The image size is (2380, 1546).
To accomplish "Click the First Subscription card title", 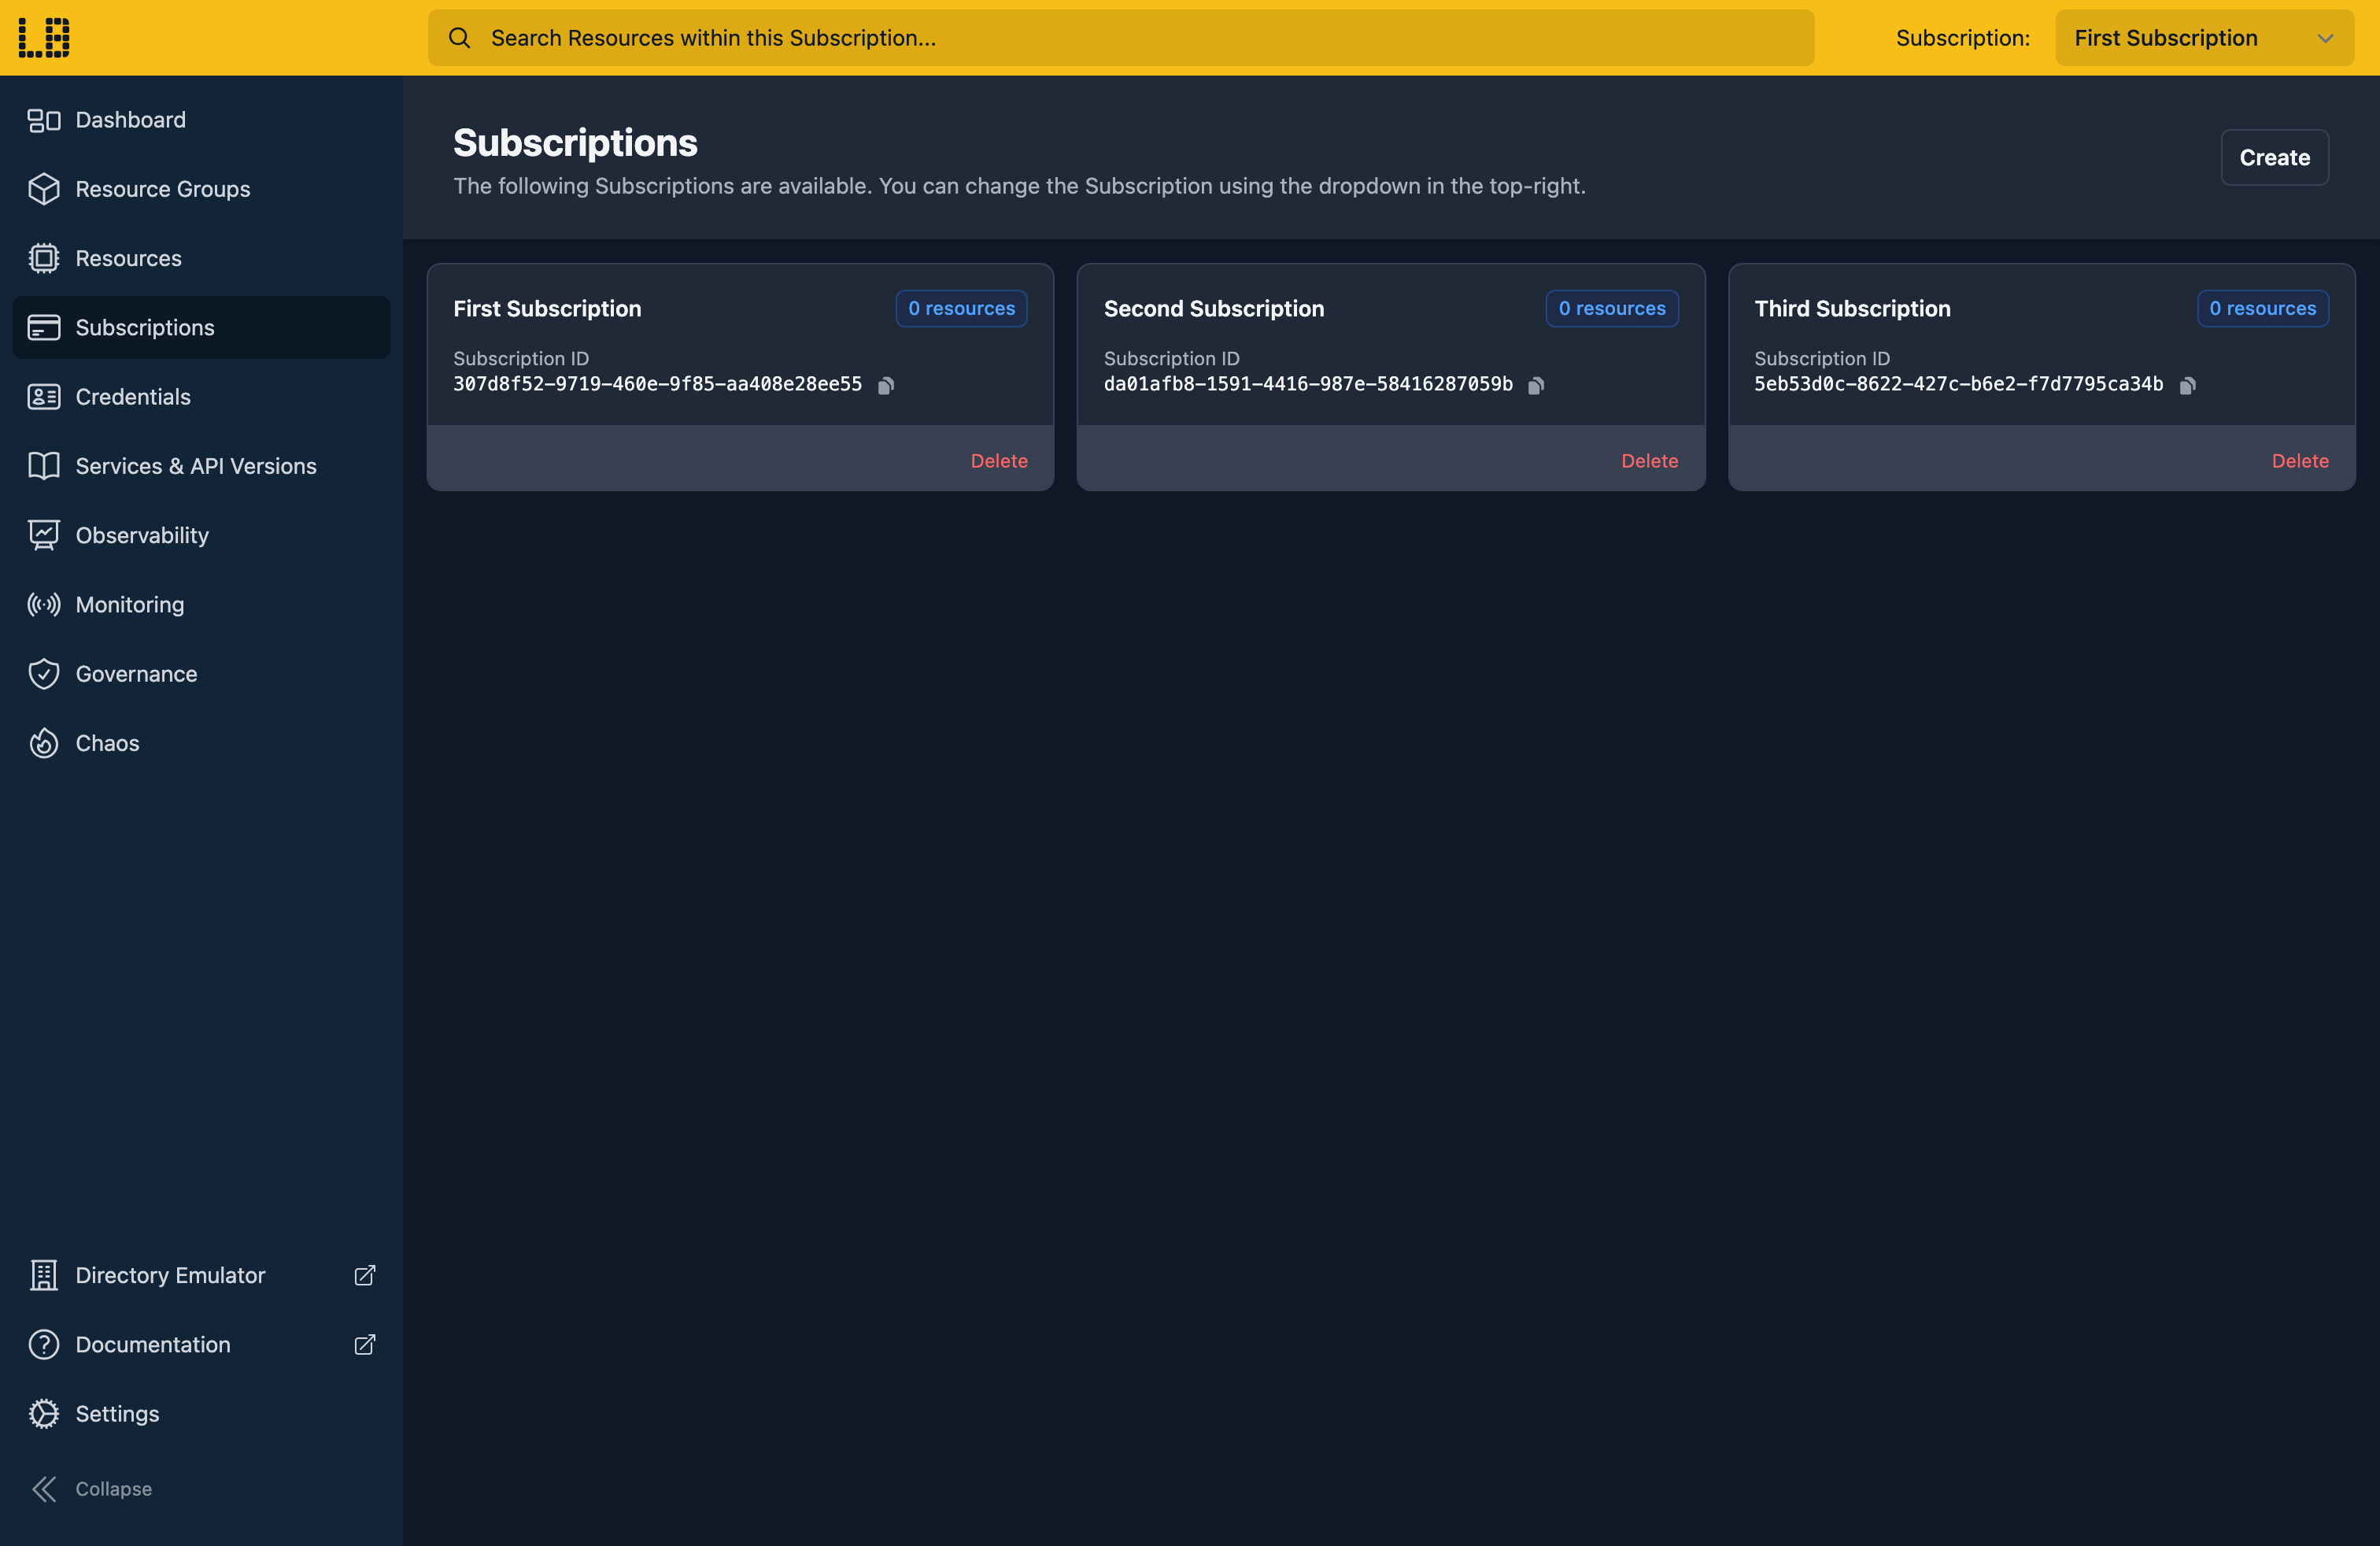I will tap(547, 309).
